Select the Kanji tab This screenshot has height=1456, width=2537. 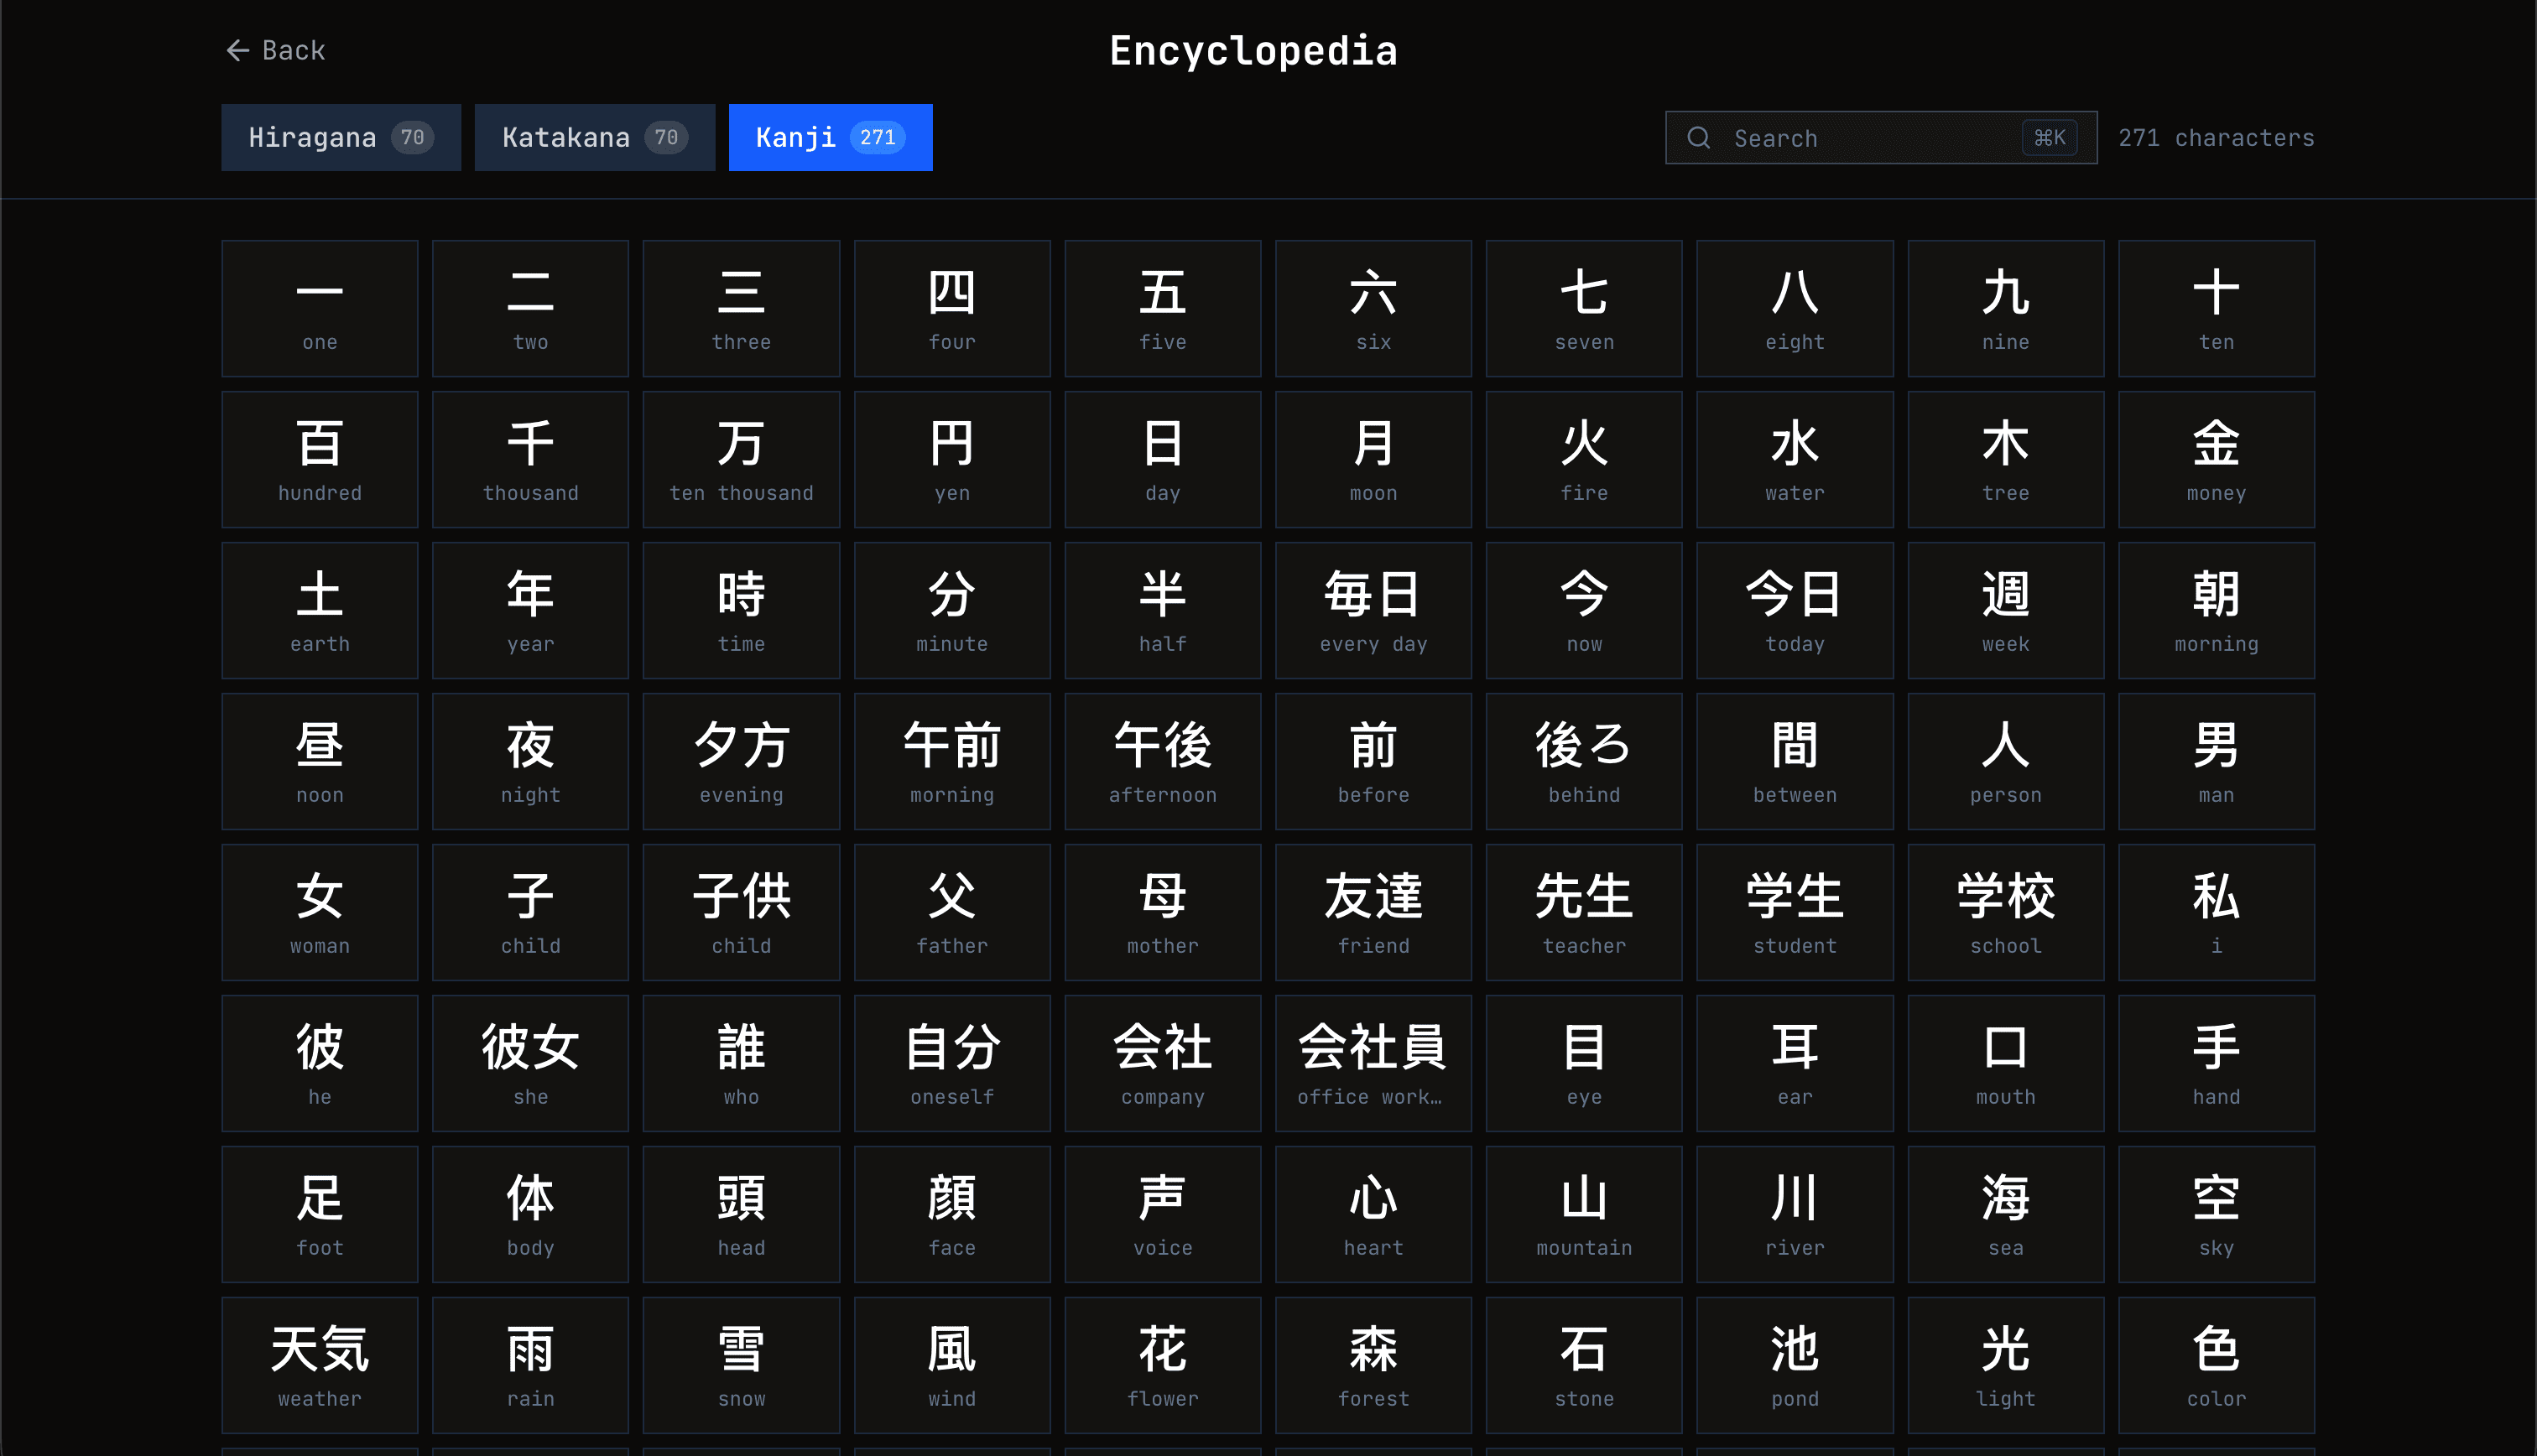pos(829,138)
